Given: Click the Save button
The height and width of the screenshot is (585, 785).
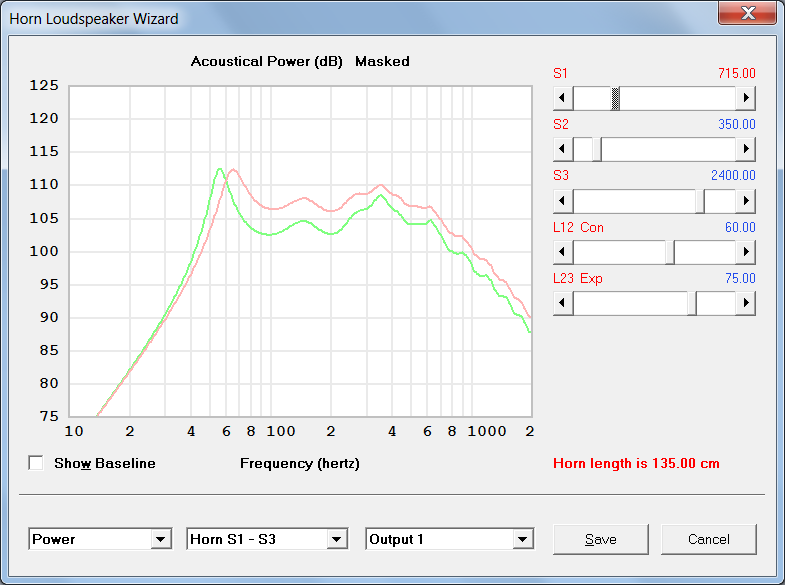Looking at the screenshot, I should coord(601,539).
